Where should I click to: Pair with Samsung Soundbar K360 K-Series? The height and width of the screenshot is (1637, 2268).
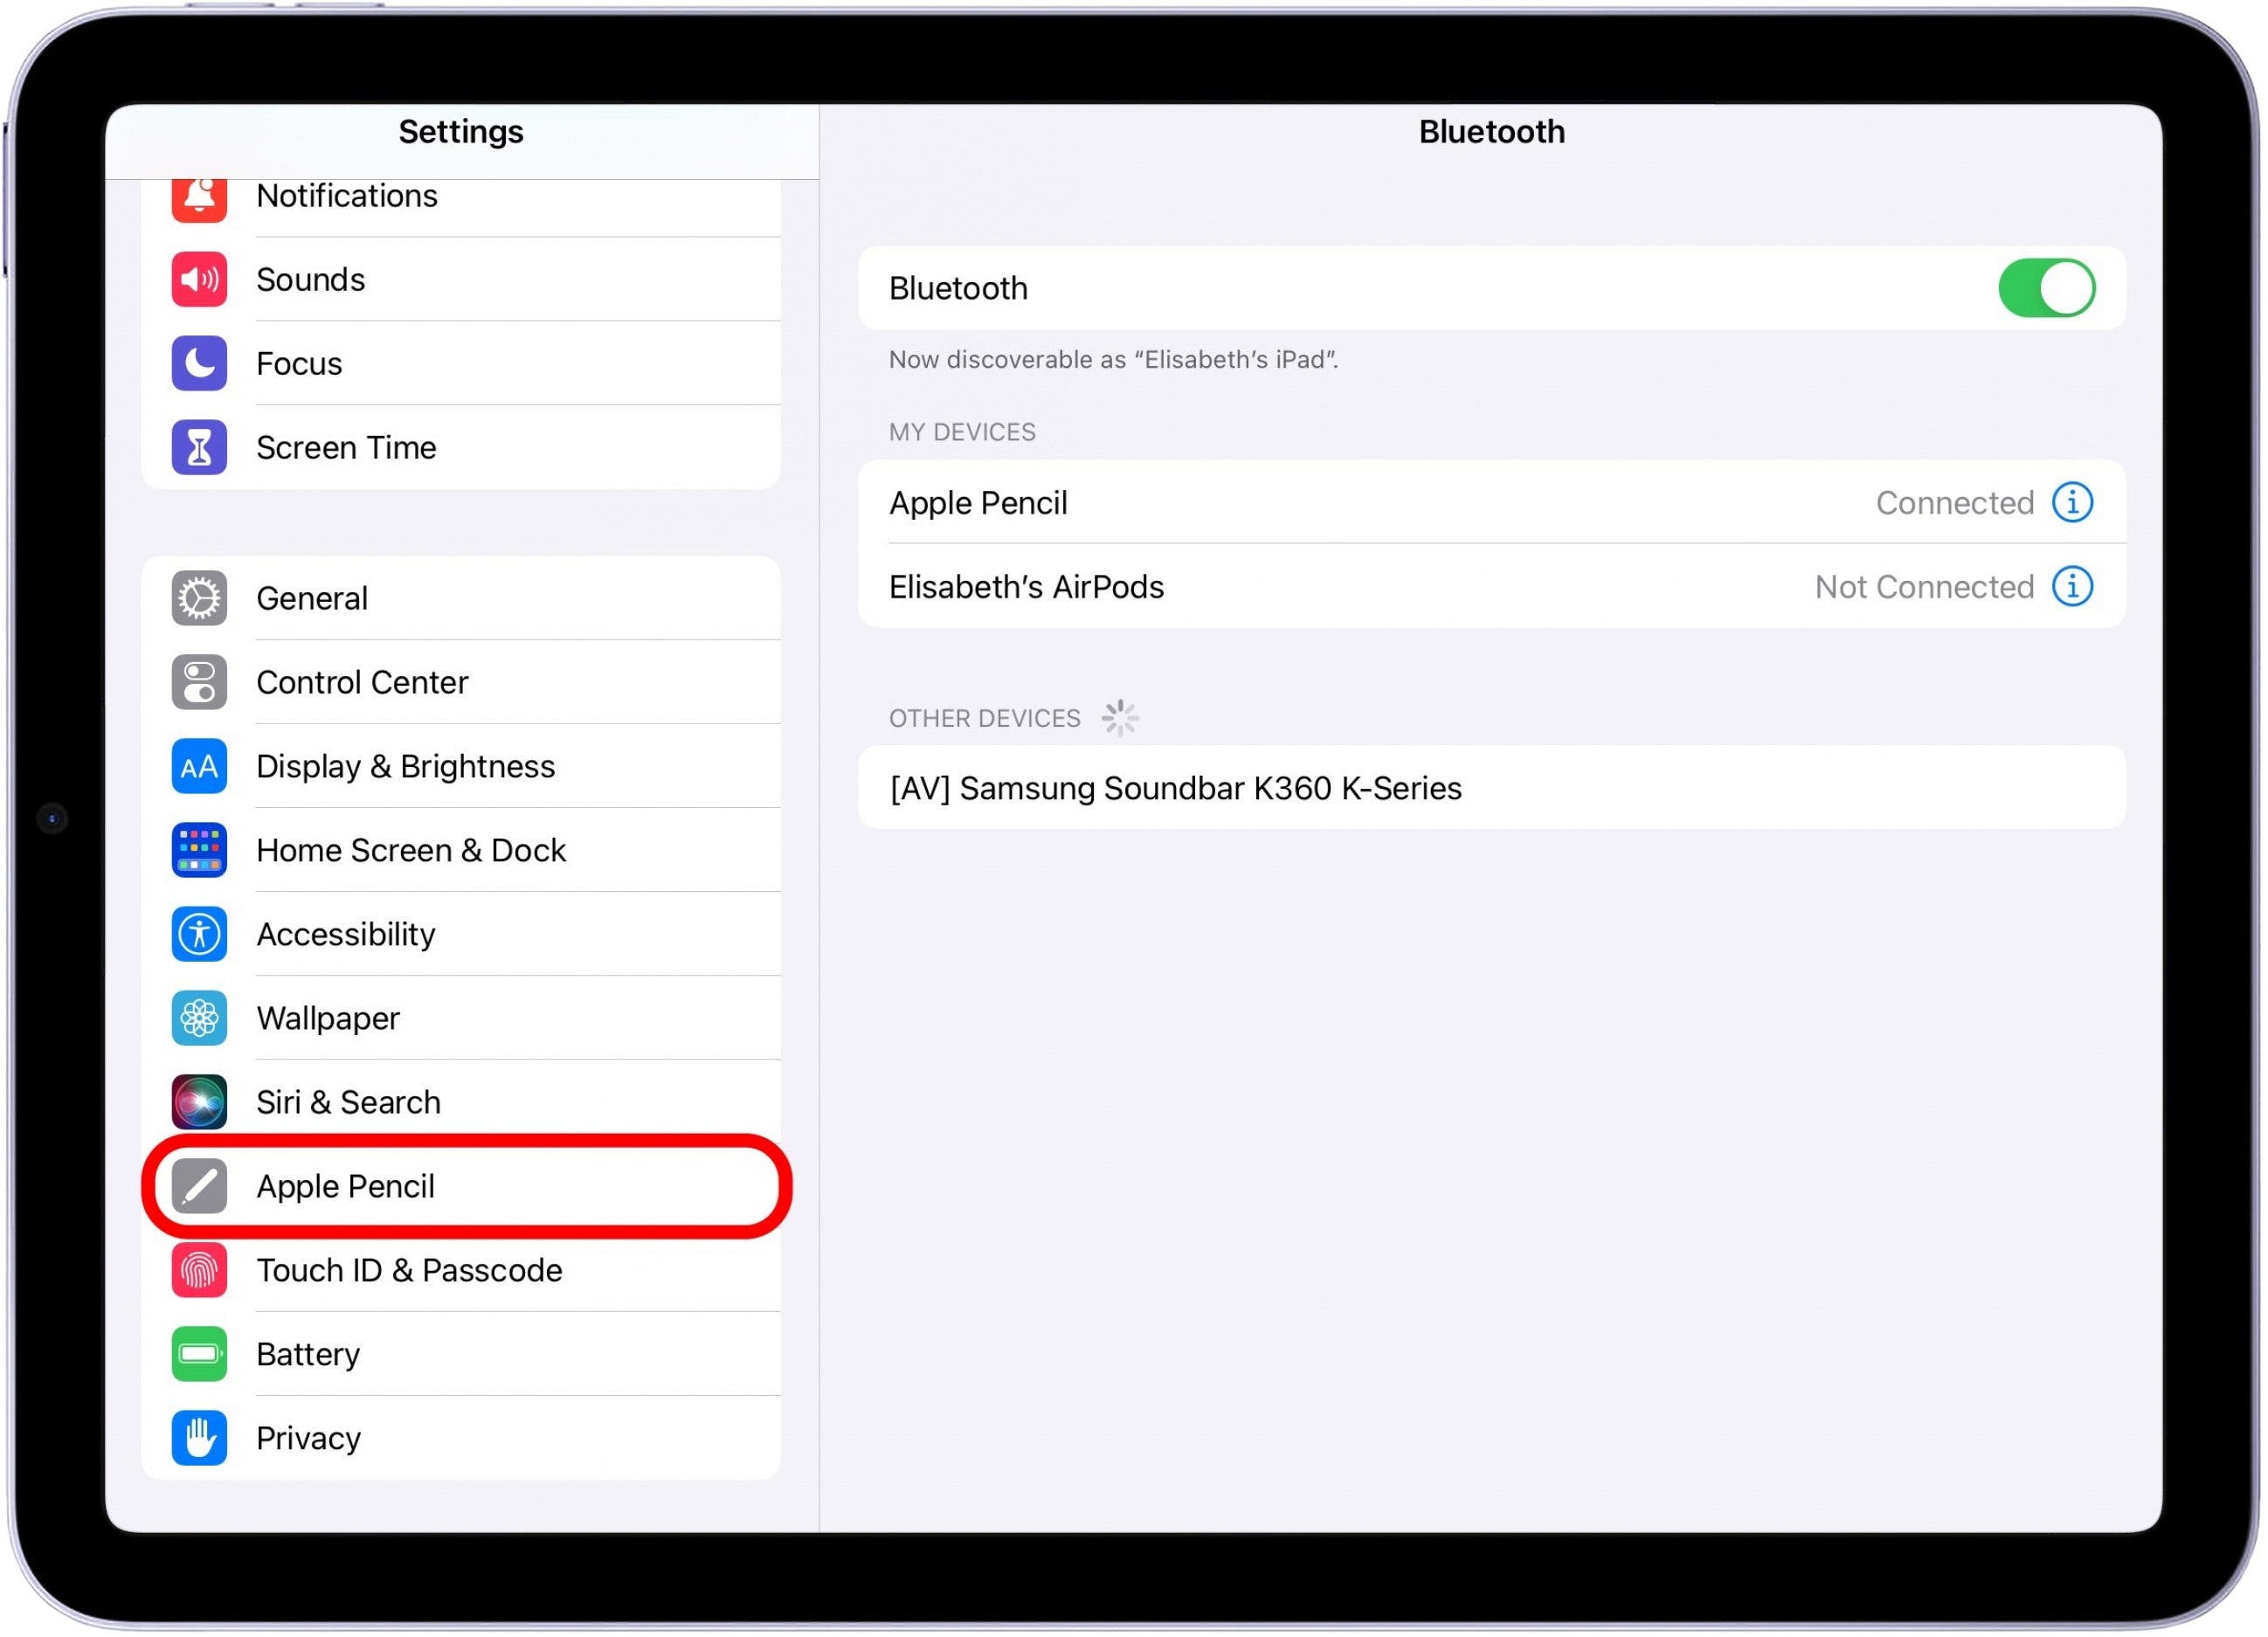1491,788
